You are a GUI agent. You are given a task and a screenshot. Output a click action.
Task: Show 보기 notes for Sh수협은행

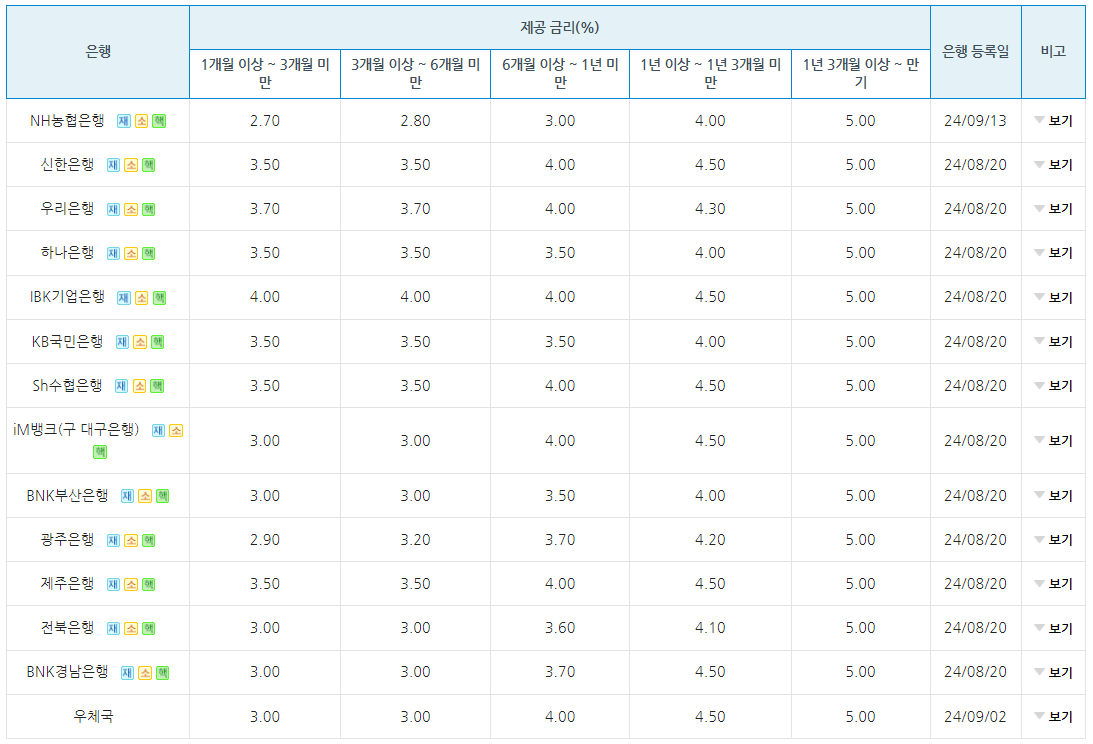click(x=1053, y=385)
